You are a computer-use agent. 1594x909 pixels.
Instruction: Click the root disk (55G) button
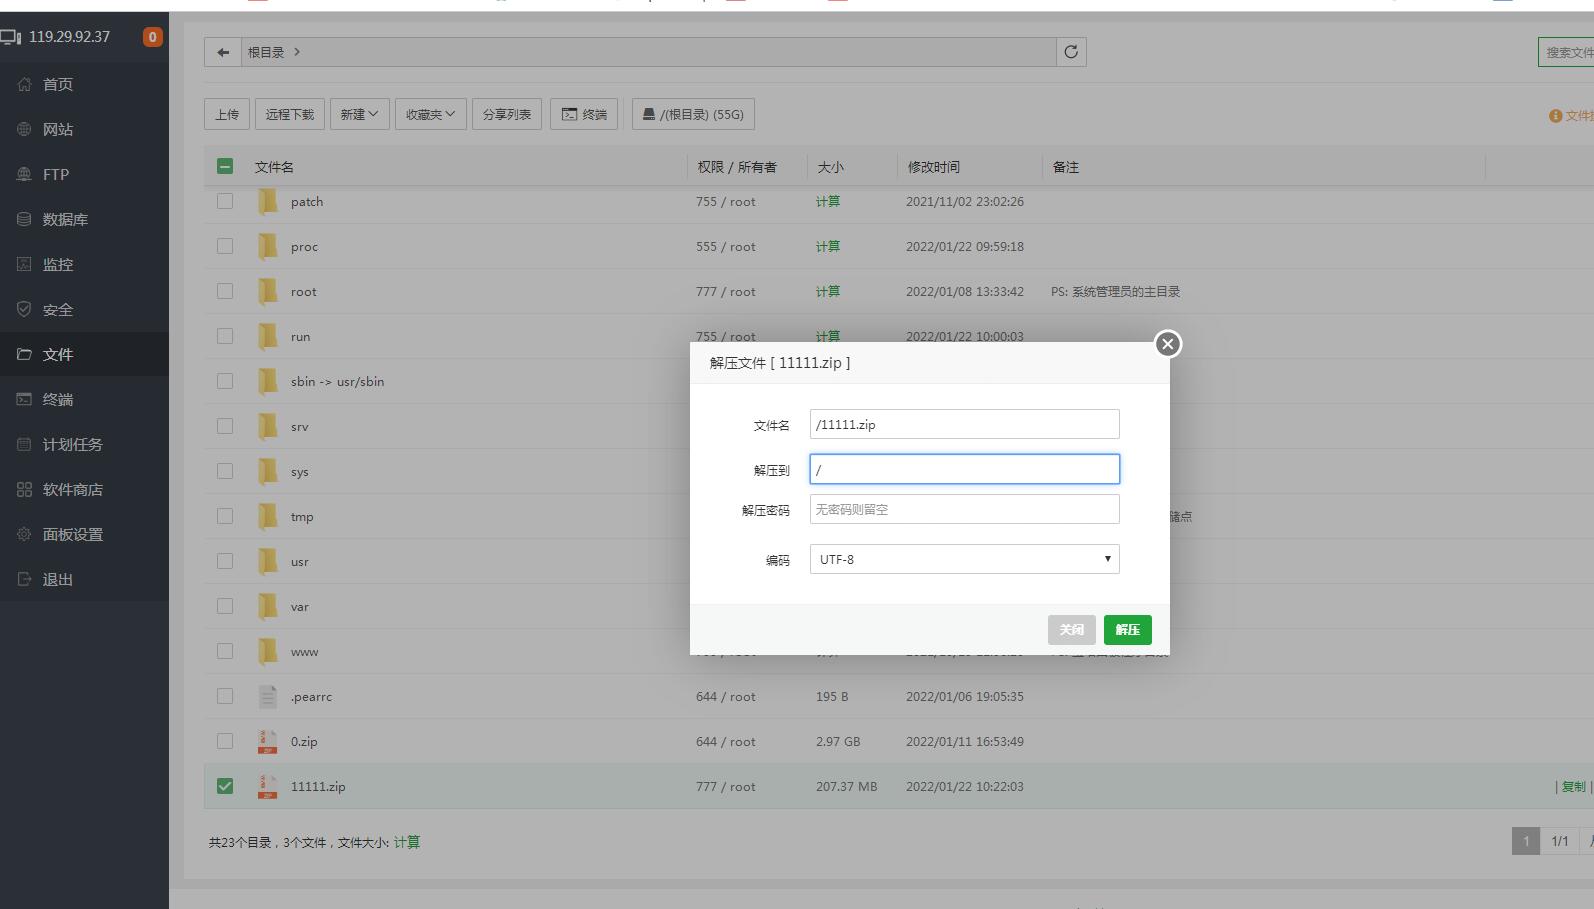pyautogui.click(x=693, y=114)
